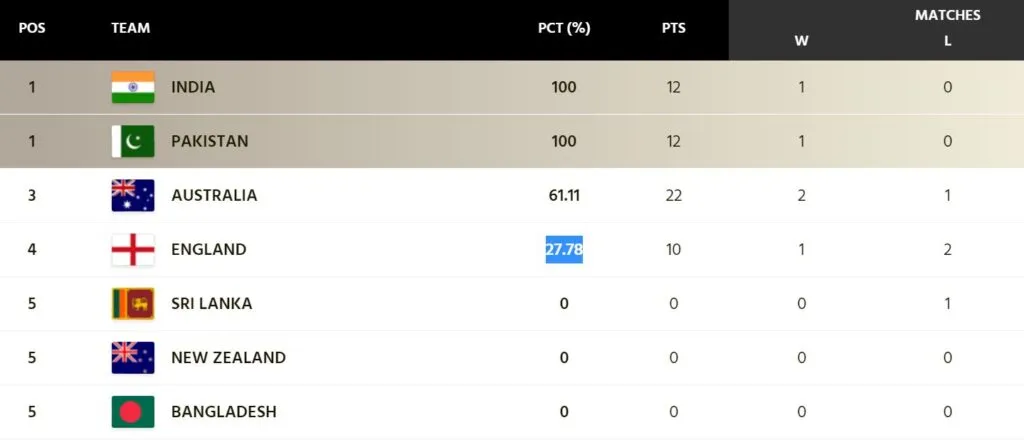The image size is (1024, 440).
Task: Click the Bangladesh flag icon
Action: click(132, 411)
